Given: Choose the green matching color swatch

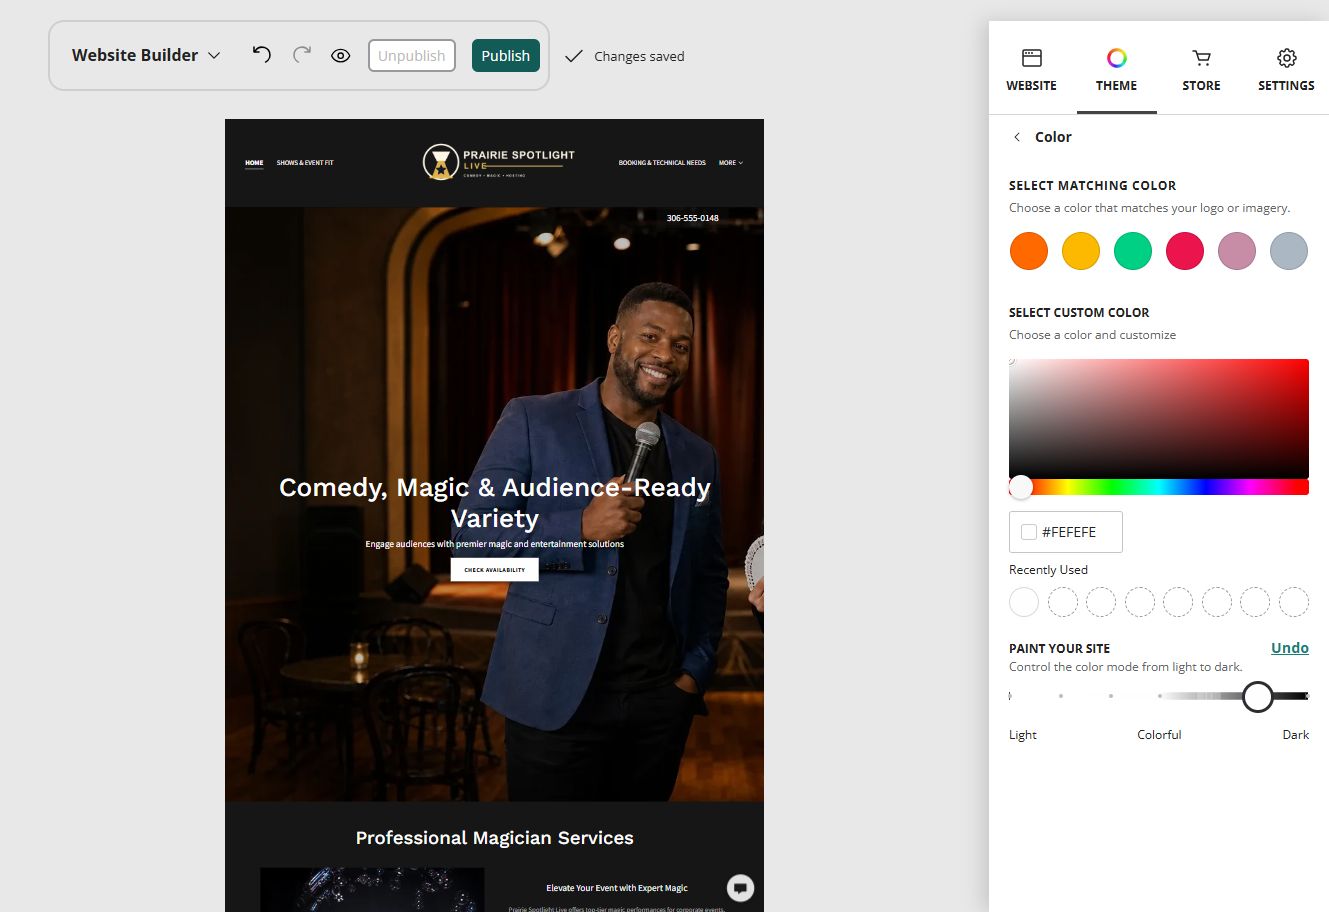Looking at the screenshot, I should (1133, 251).
